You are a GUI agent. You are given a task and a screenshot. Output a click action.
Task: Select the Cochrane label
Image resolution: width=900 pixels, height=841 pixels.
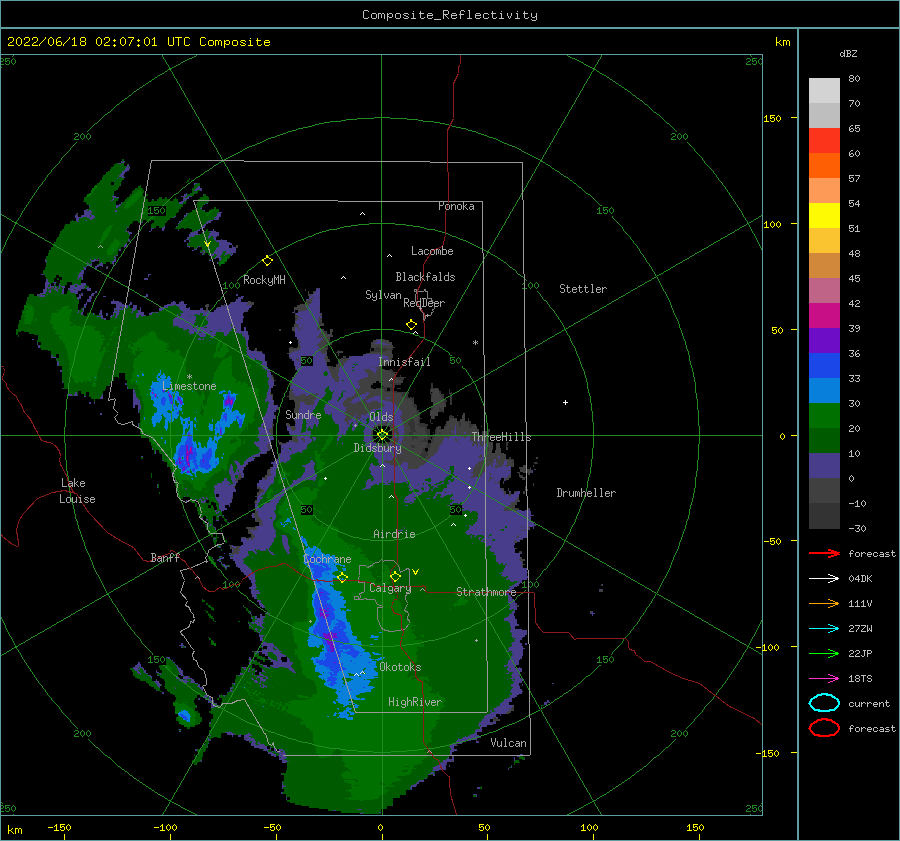point(327,559)
